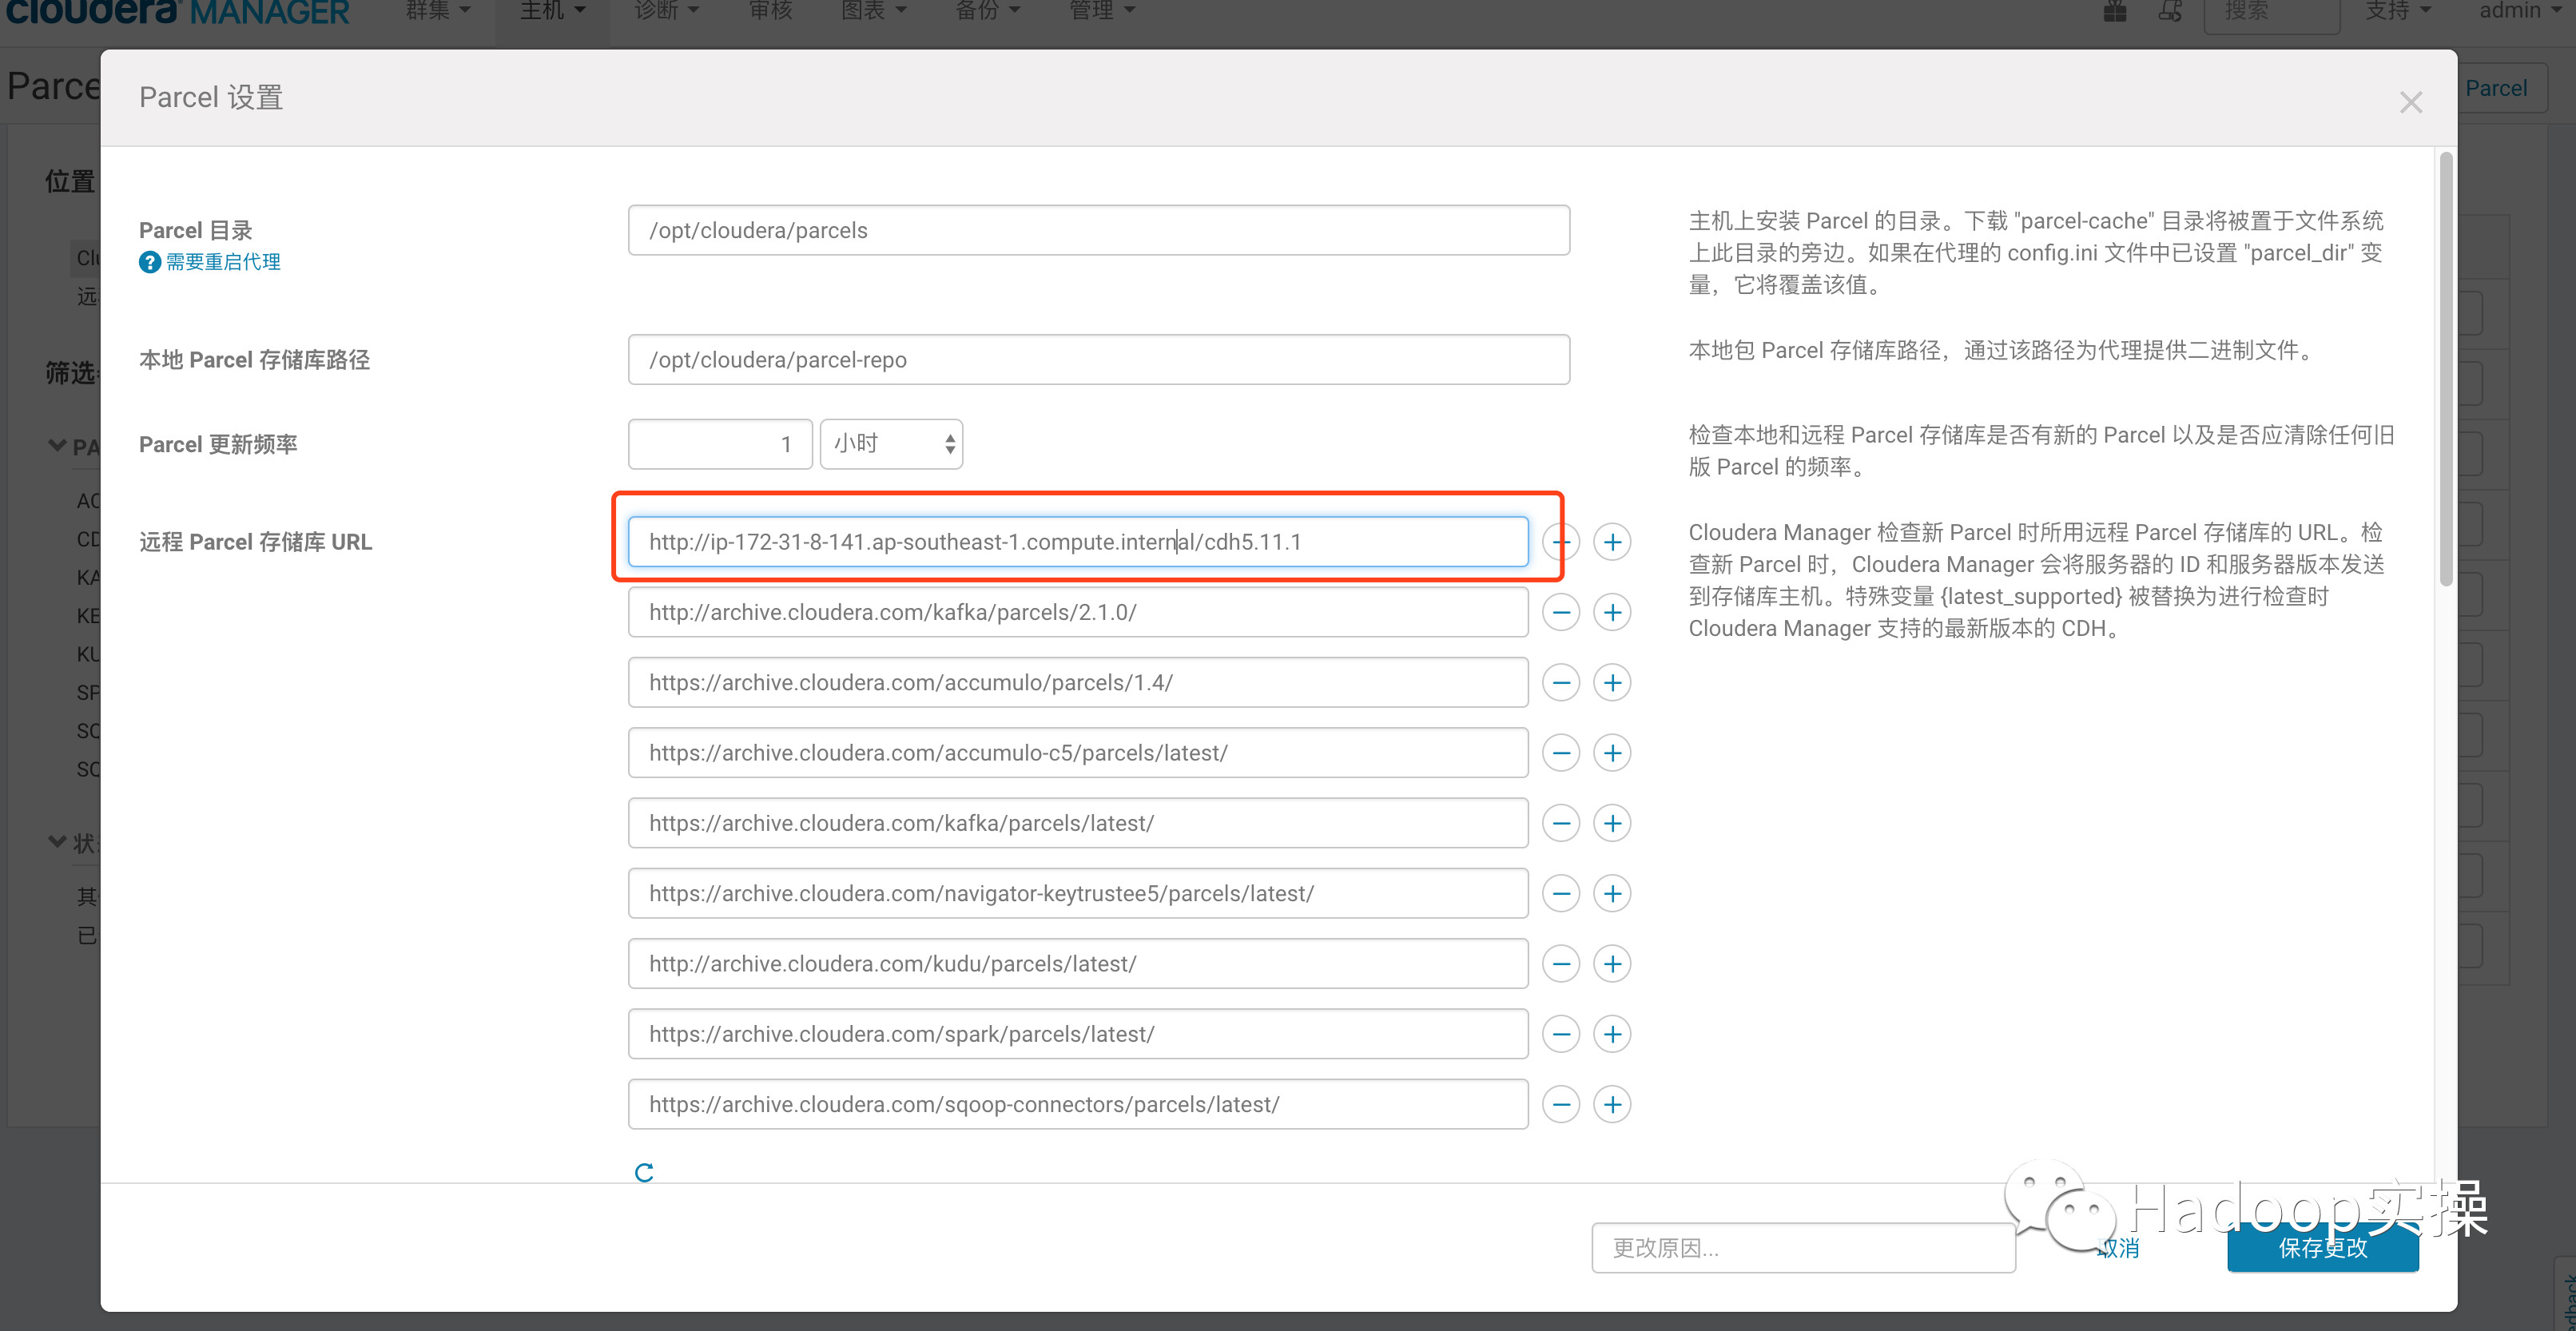Open the 管理 dropdown menu
This screenshot has width=2576, height=1331.
1101,11
